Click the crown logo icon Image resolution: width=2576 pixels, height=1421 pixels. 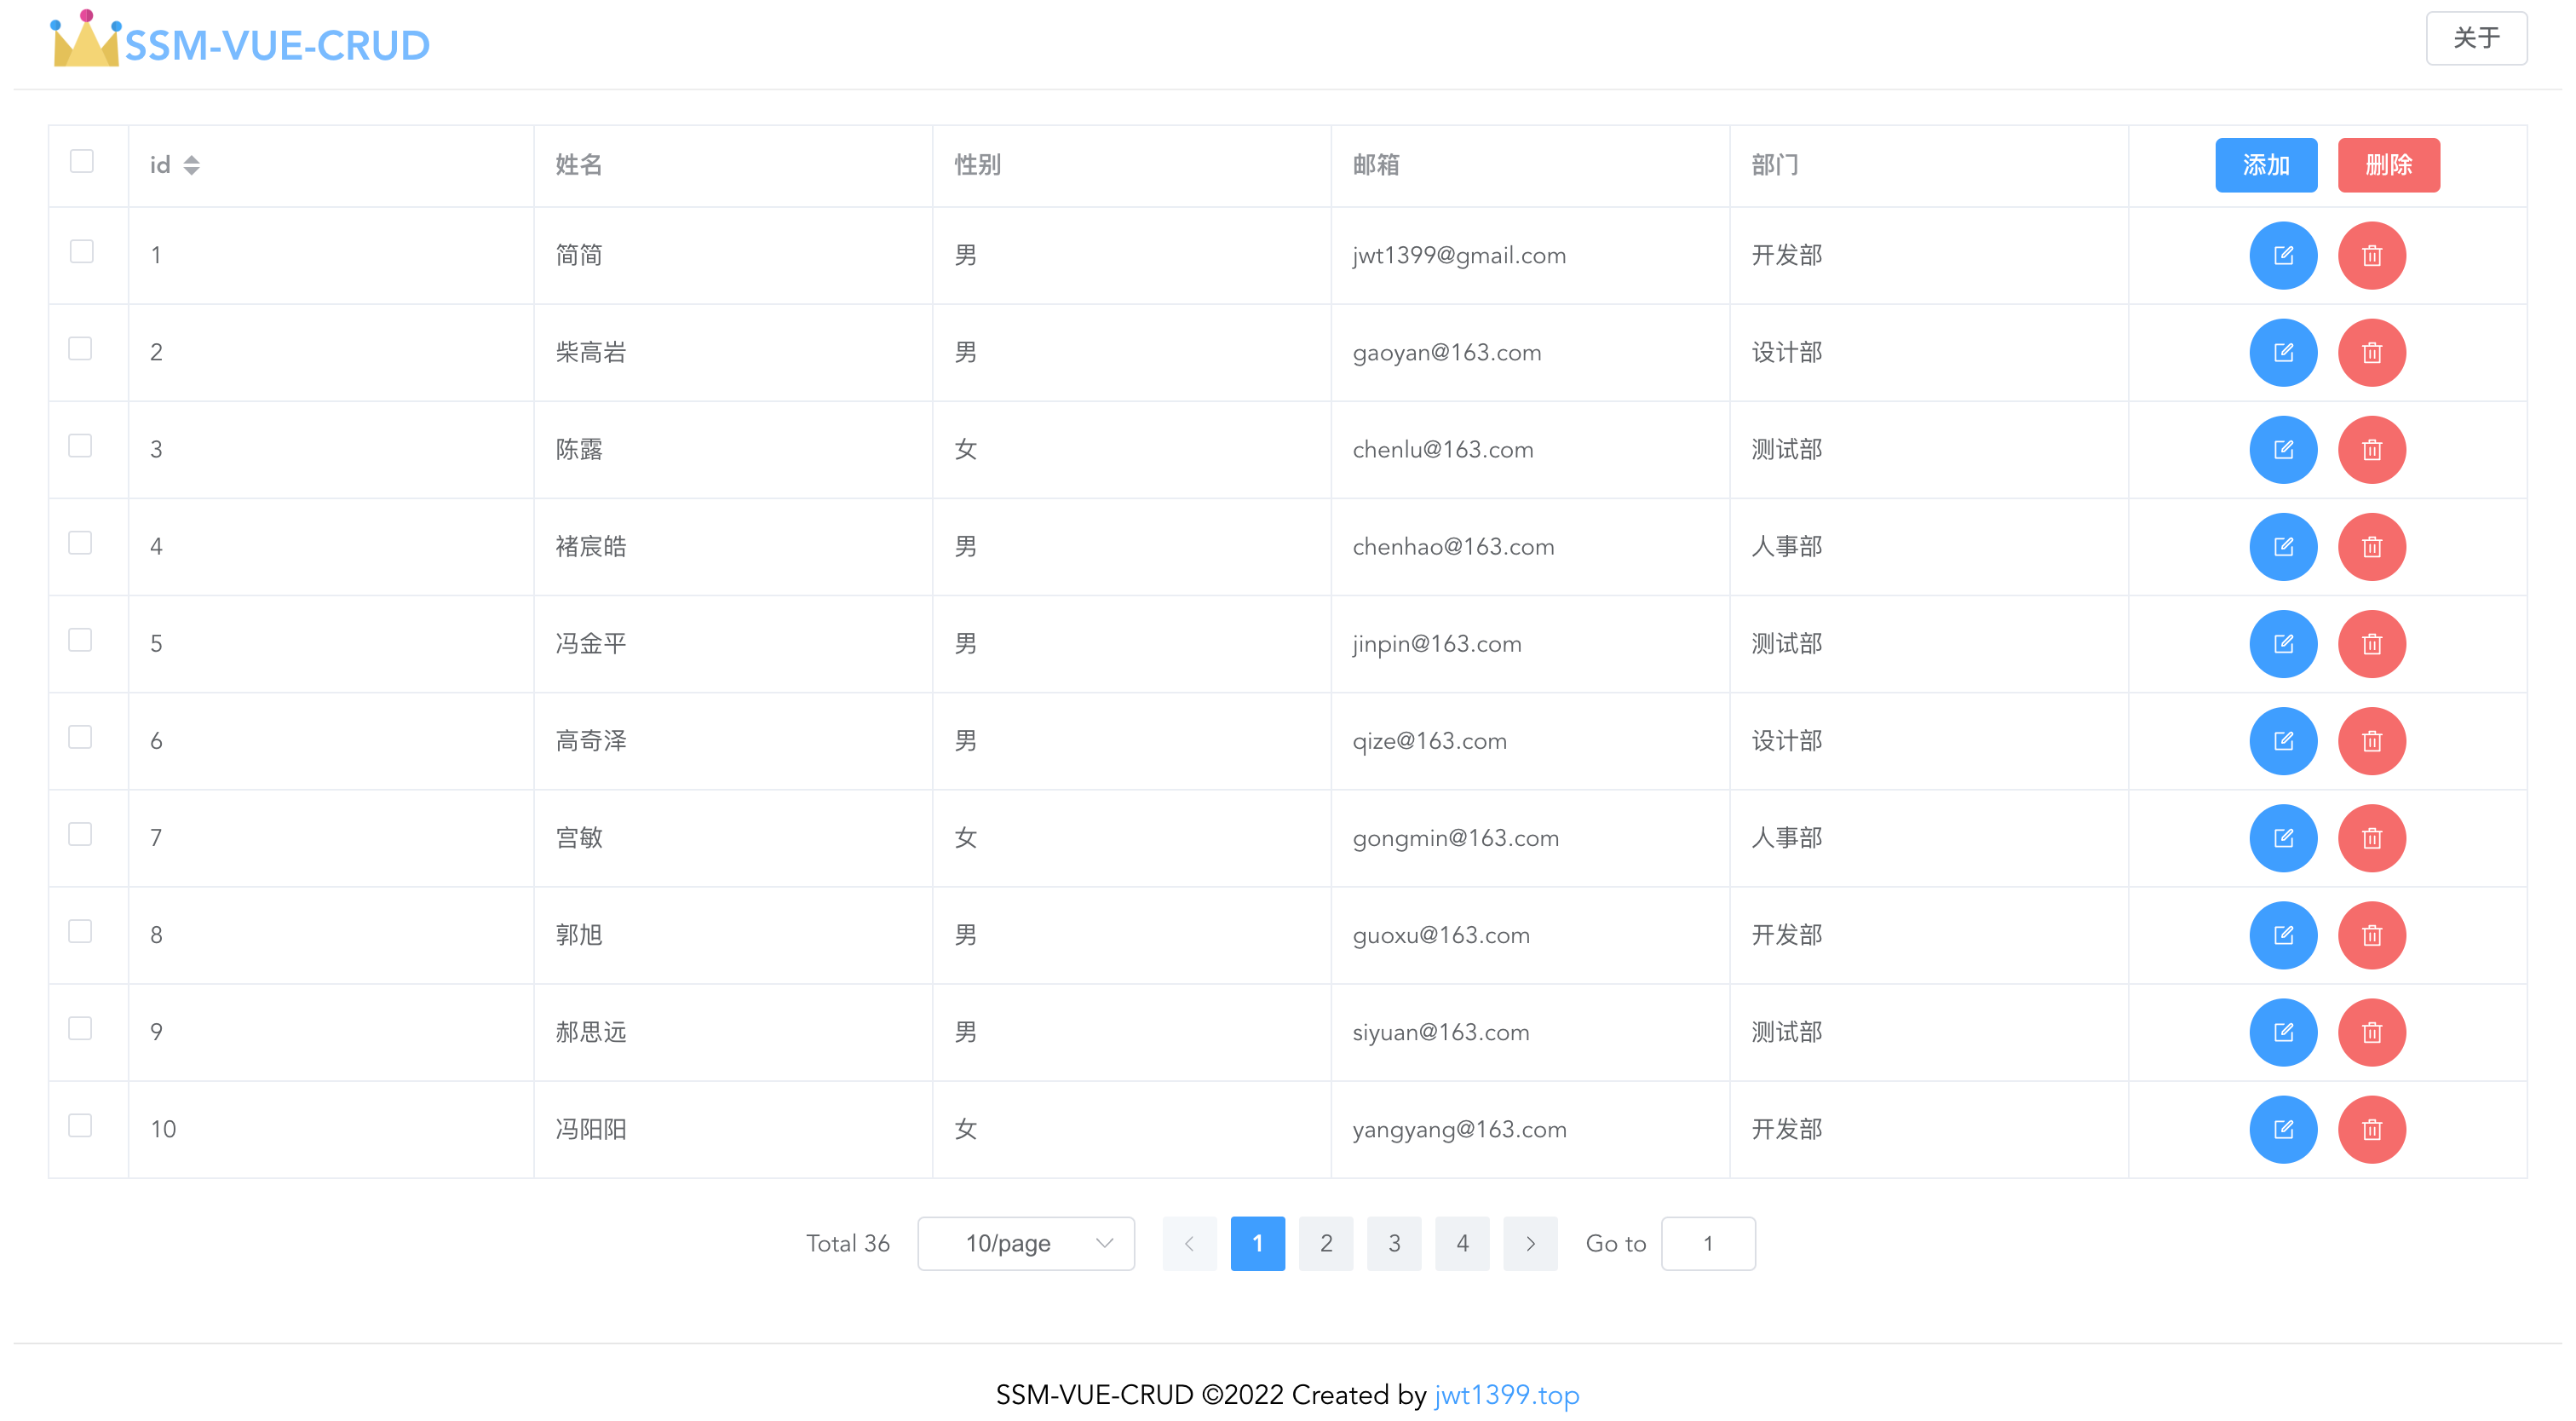click(x=85, y=40)
